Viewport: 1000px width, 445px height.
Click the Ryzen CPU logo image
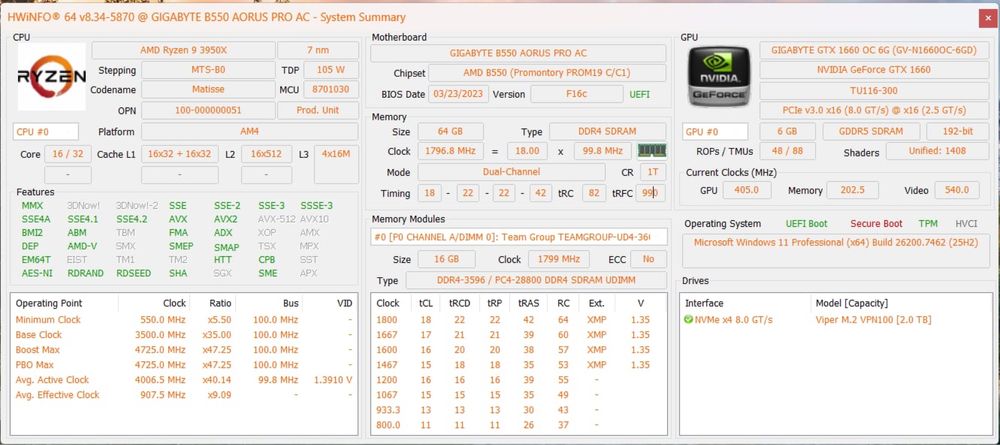(x=52, y=77)
